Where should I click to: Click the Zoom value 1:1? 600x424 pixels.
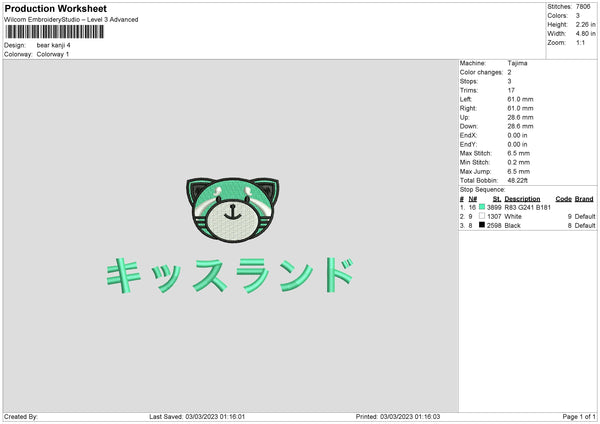tap(580, 42)
